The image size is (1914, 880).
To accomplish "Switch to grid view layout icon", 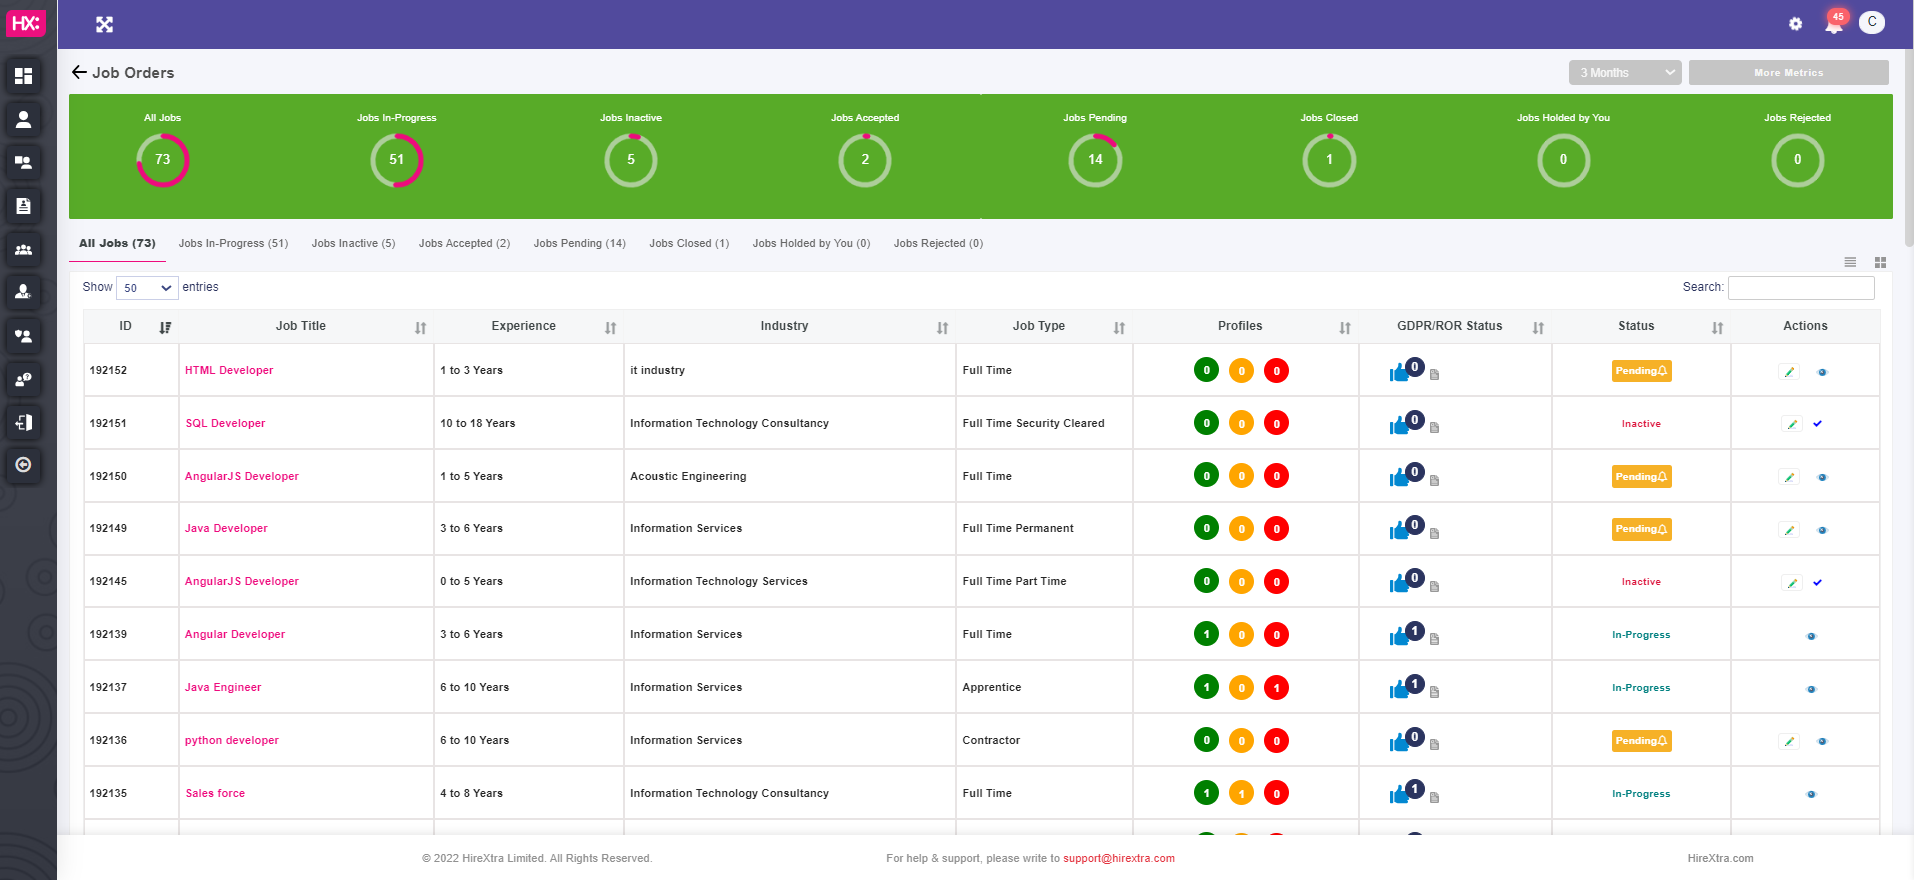I will pos(1880,262).
